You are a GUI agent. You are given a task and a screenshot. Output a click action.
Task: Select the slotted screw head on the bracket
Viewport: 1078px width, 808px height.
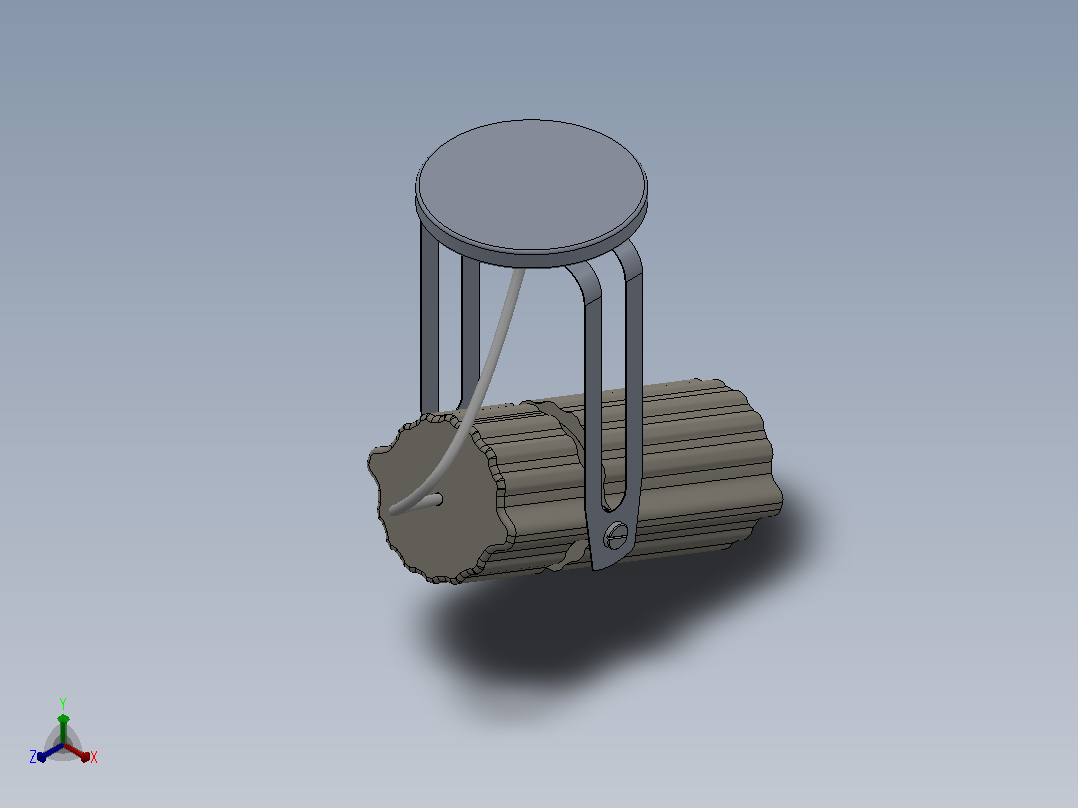click(616, 534)
